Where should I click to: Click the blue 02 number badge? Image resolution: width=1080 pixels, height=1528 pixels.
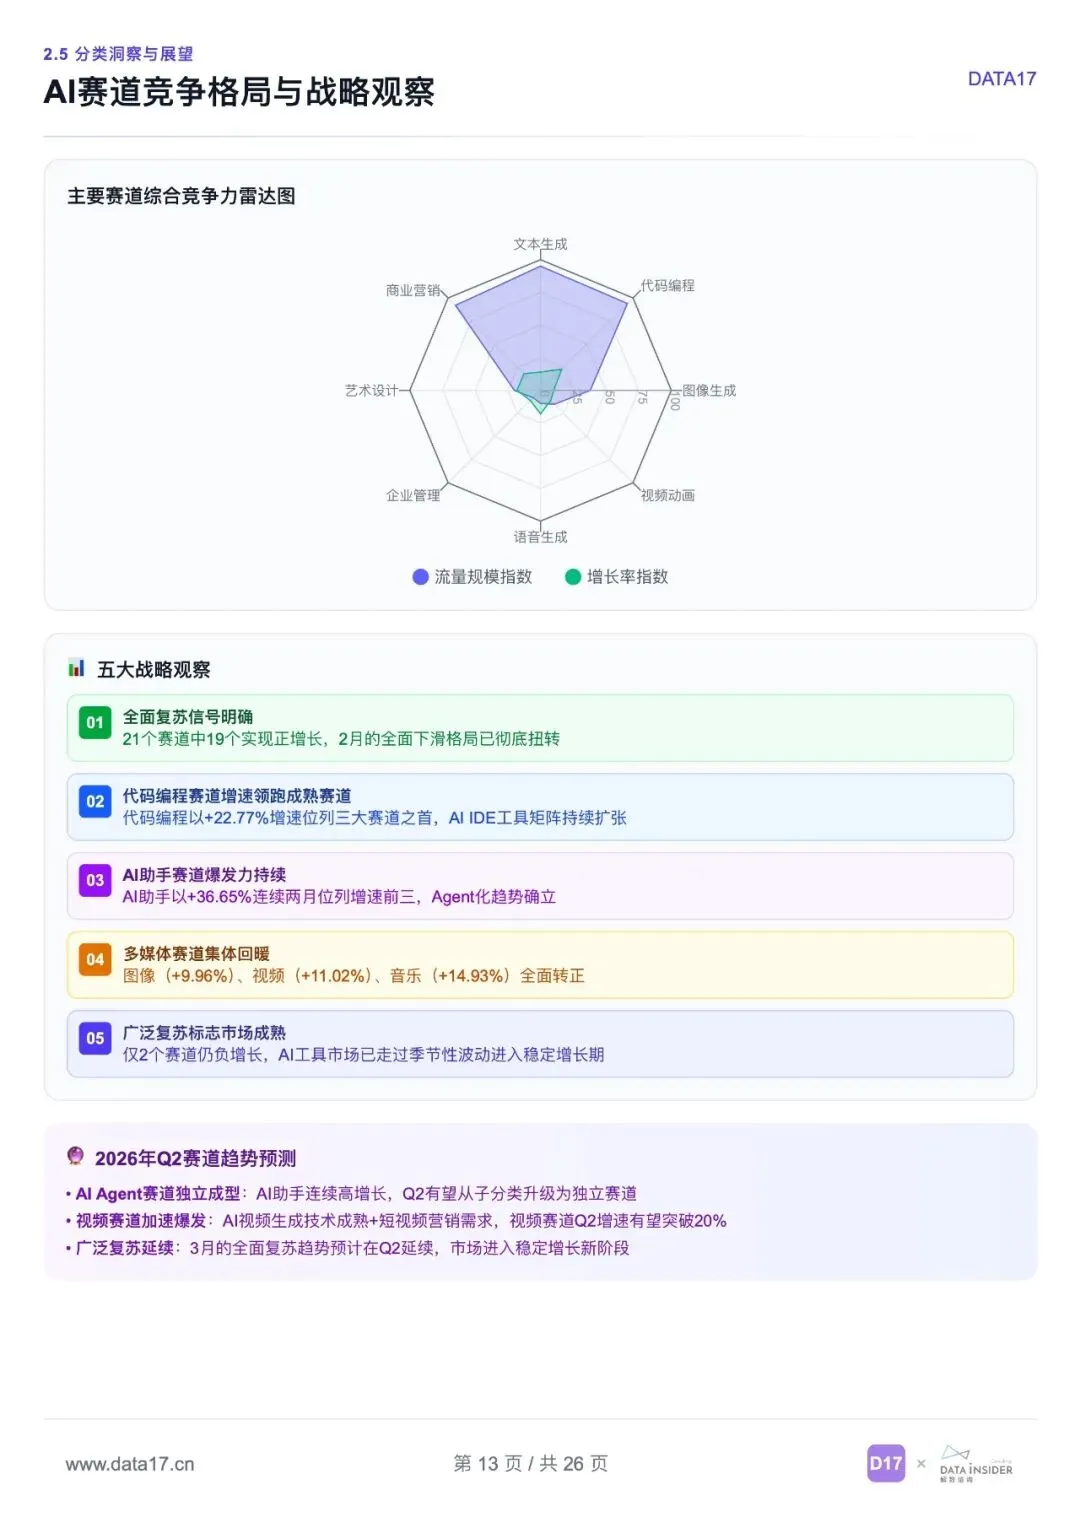click(95, 802)
